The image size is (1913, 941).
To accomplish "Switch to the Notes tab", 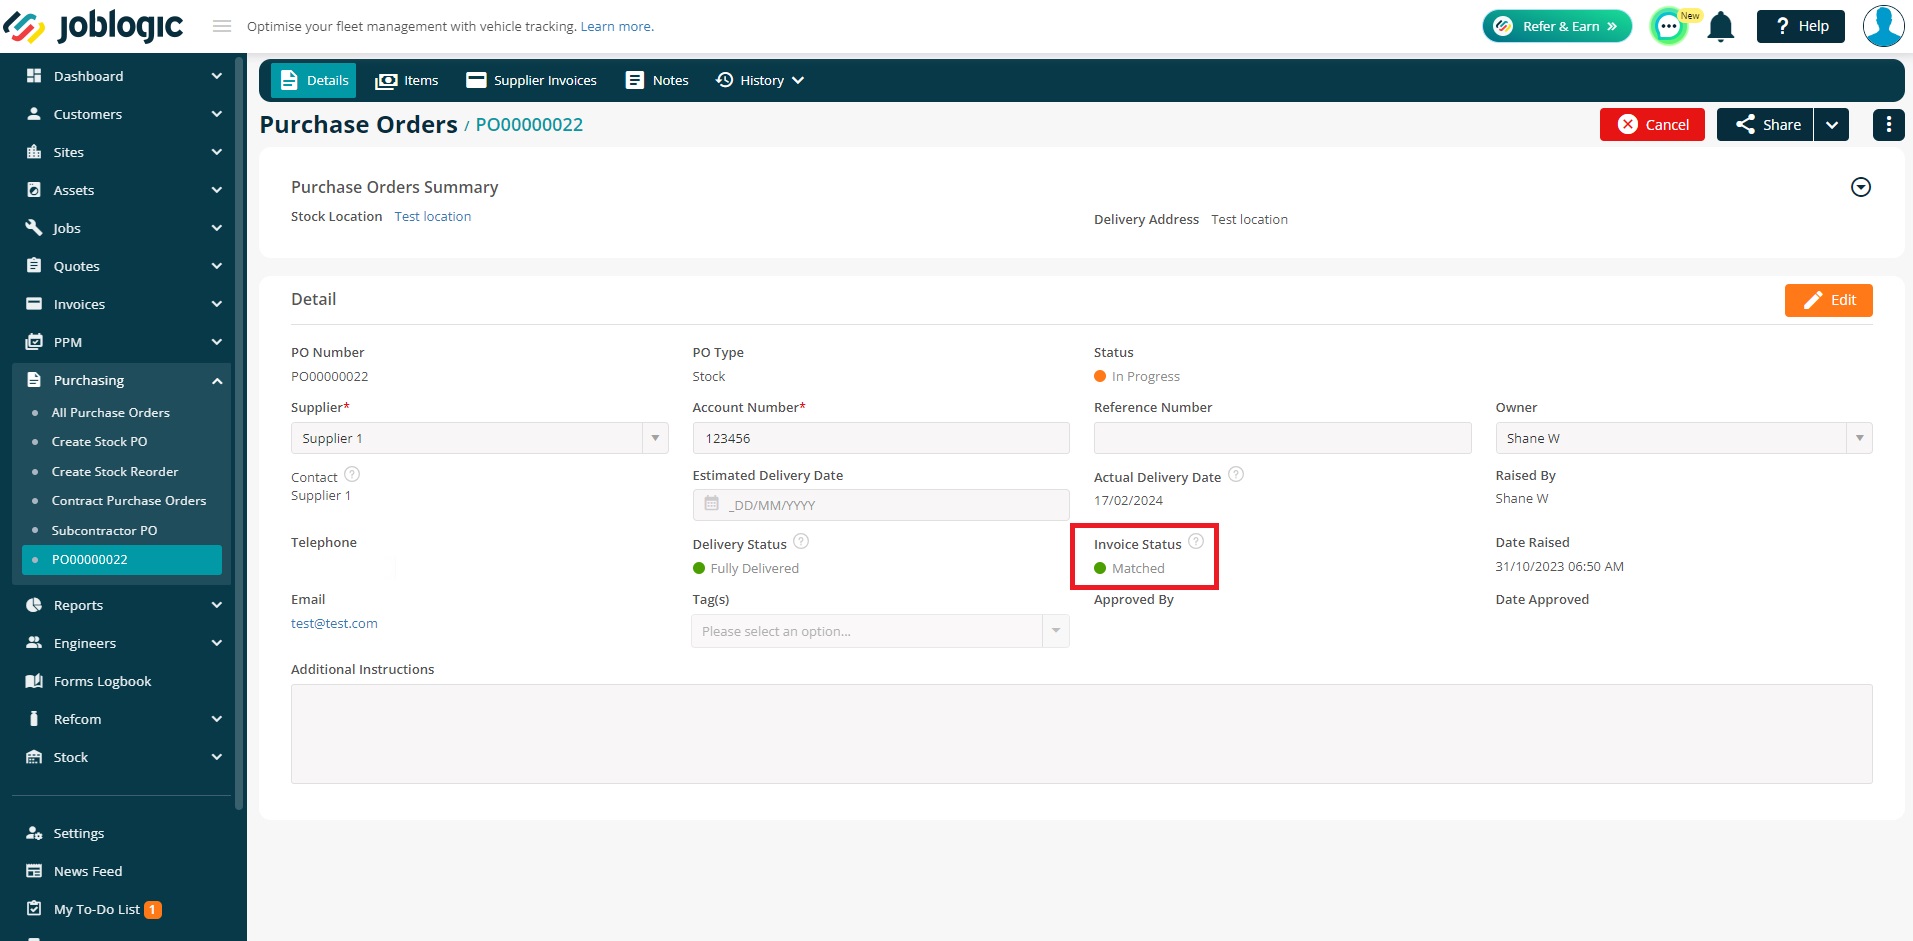I will (x=657, y=80).
